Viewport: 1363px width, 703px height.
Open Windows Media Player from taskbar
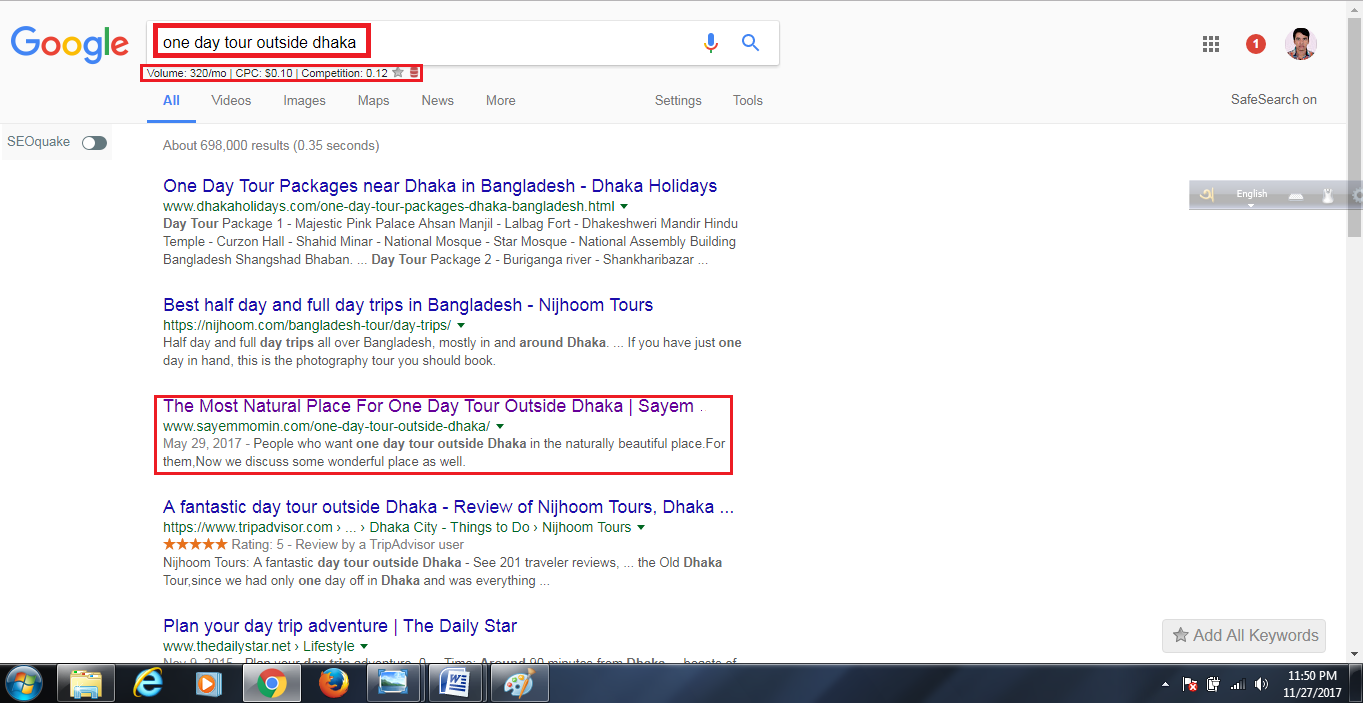[x=209, y=684]
